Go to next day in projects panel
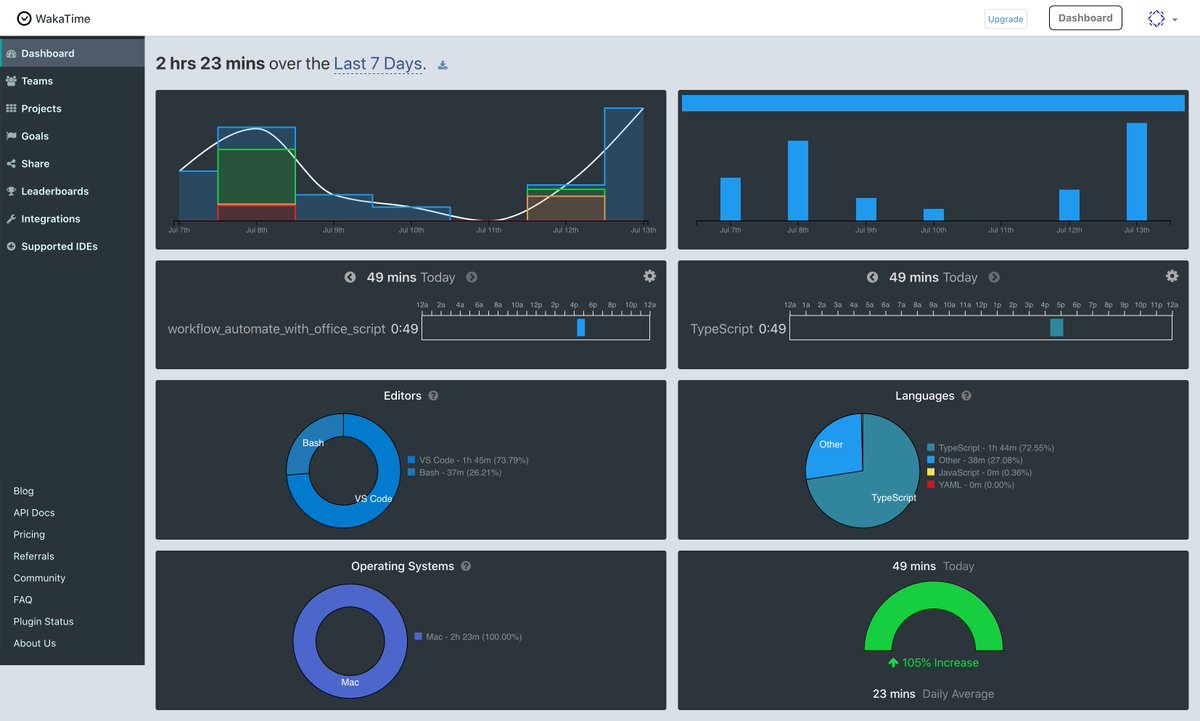Viewport: 1200px width, 721px height. click(472, 277)
